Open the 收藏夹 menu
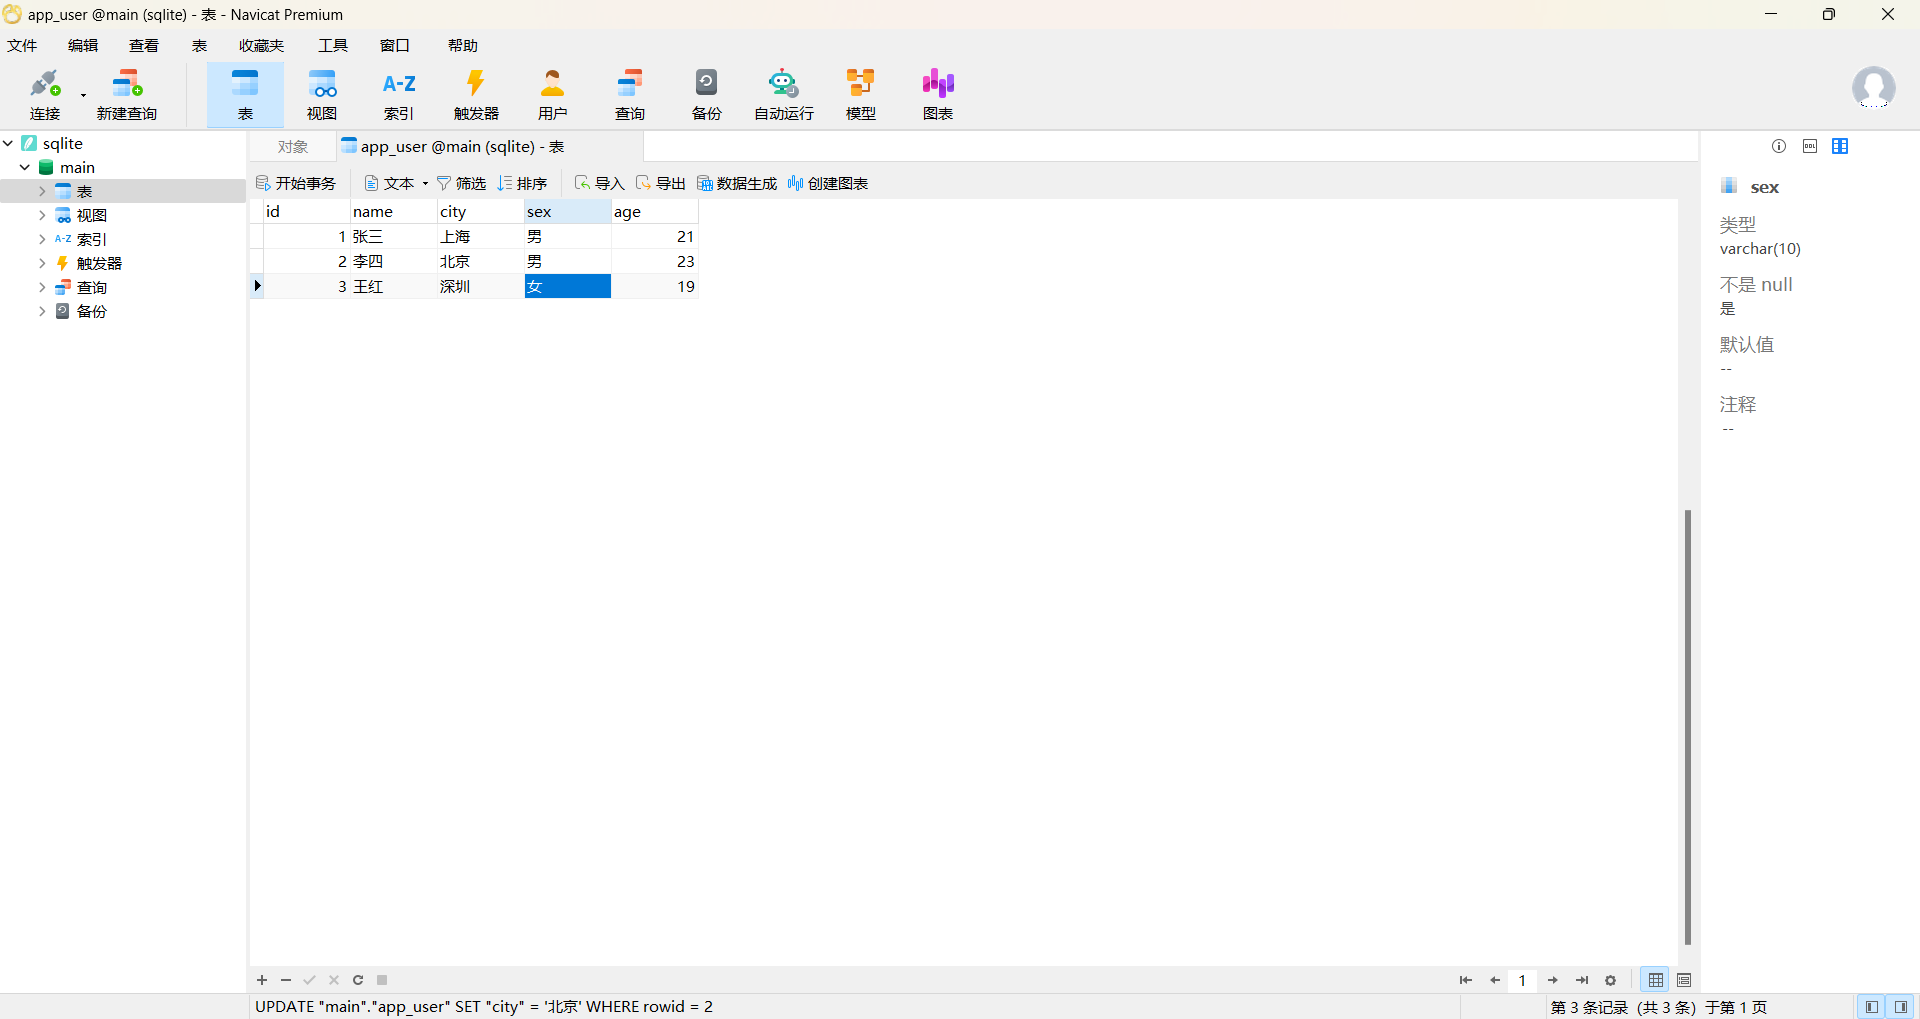Screen dimensions: 1920x1019 tap(262, 45)
